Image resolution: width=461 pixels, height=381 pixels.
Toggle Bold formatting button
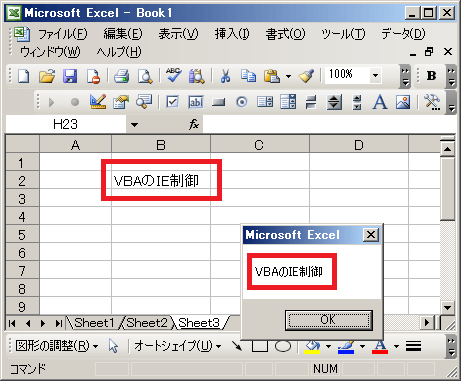click(x=431, y=76)
